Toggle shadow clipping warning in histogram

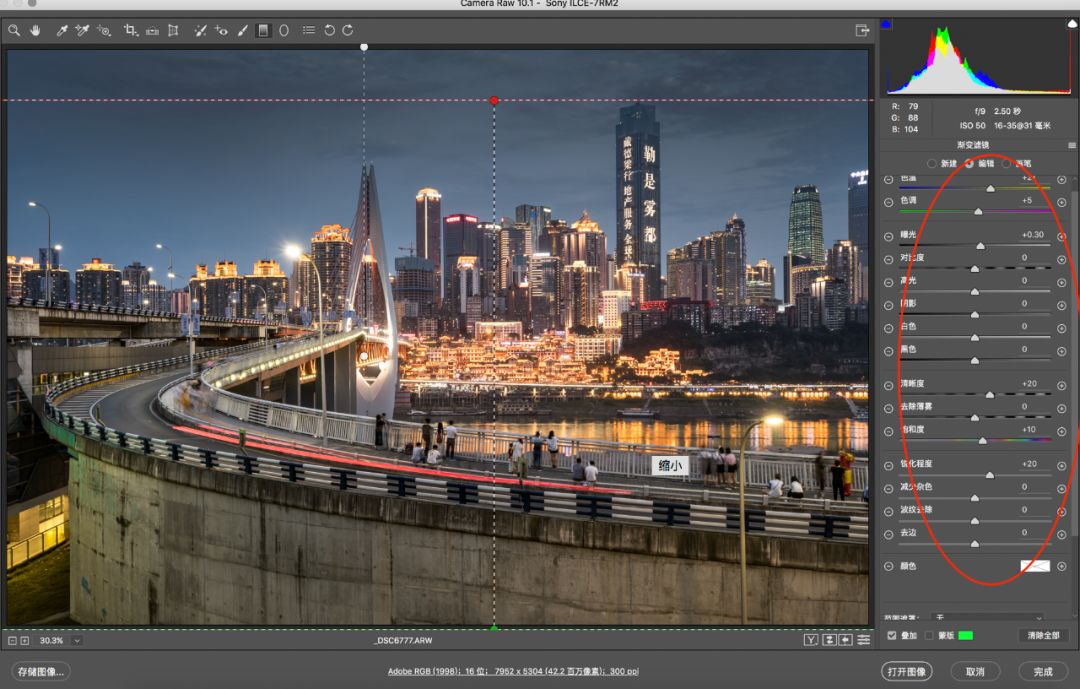click(x=886, y=24)
